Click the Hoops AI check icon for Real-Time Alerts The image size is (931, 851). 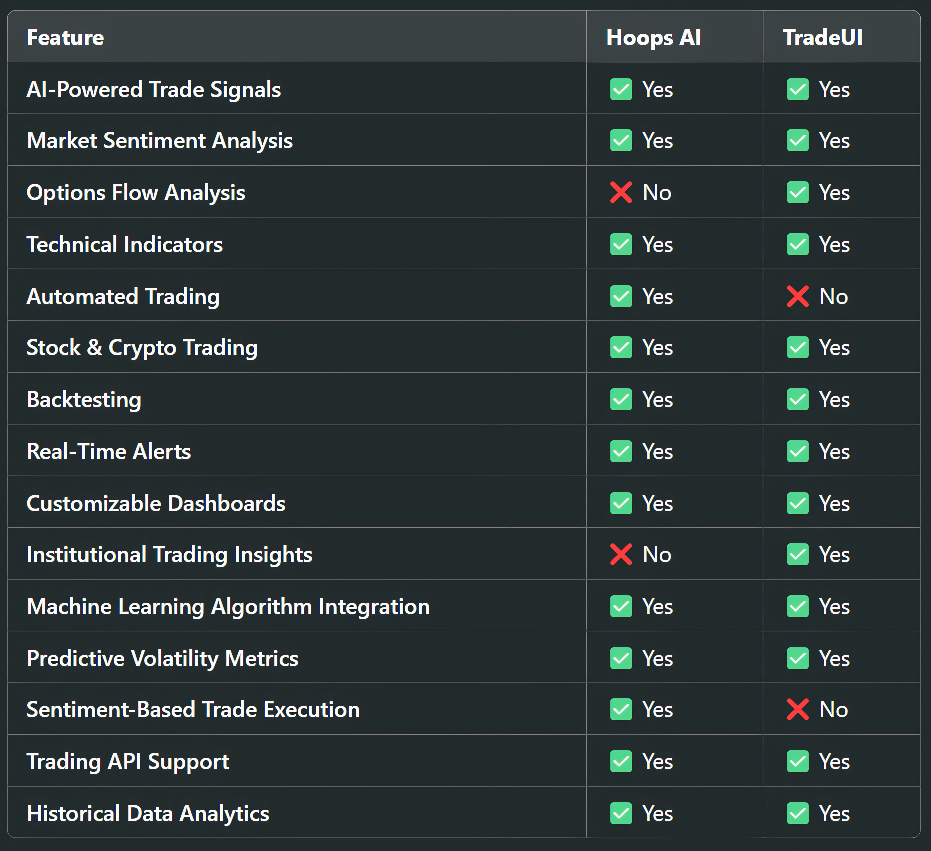(x=621, y=451)
